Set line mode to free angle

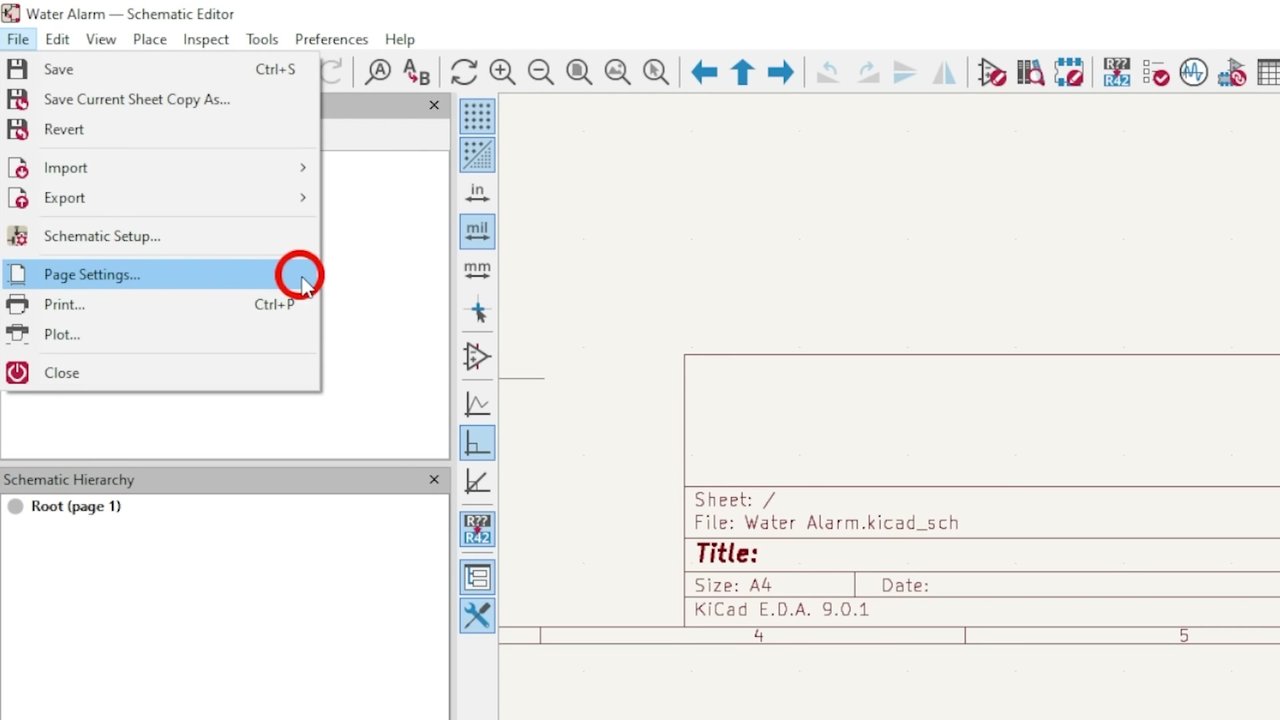477,404
